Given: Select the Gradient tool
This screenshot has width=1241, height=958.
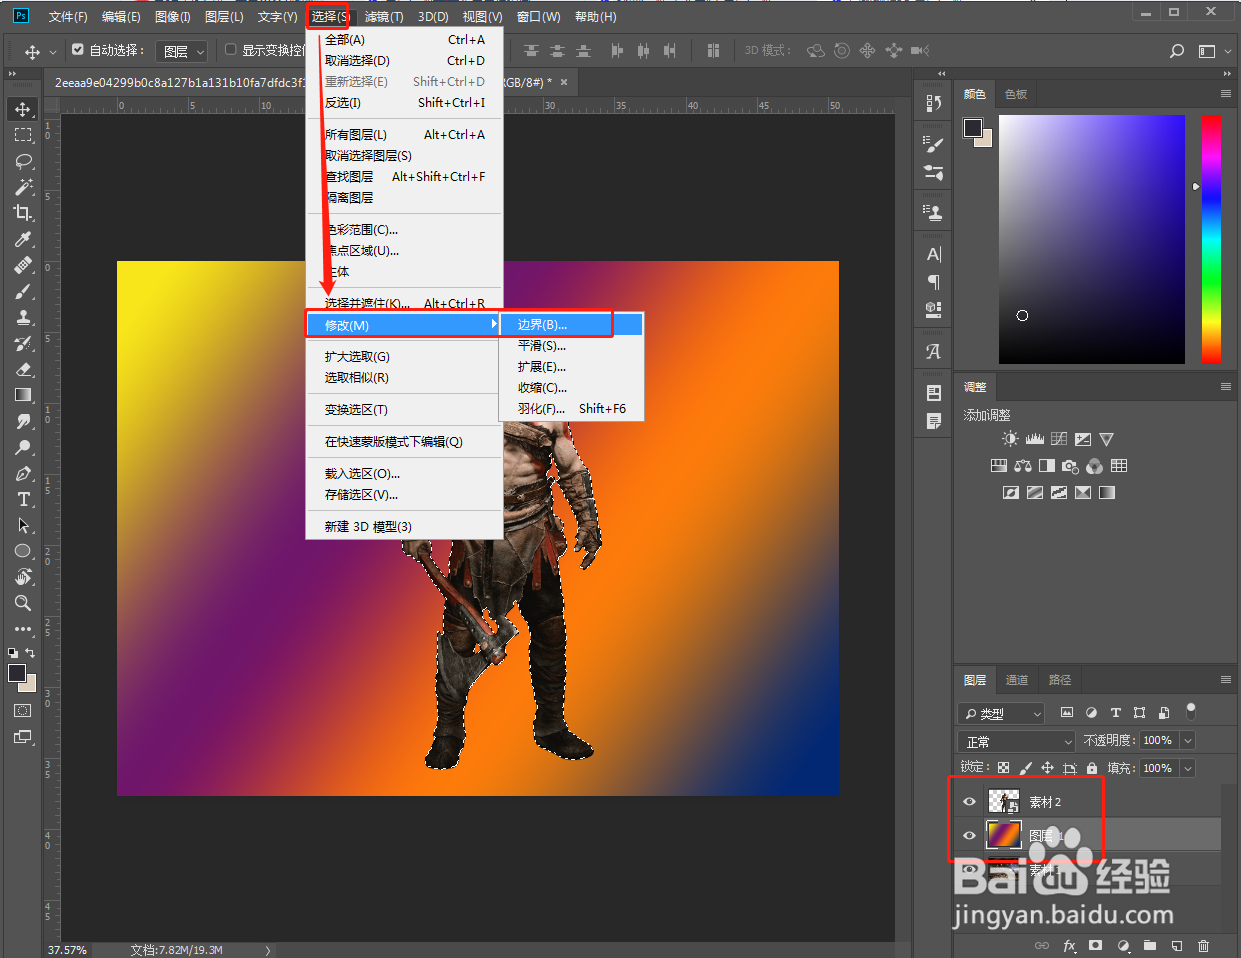Looking at the screenshot, I should [23, 395].
